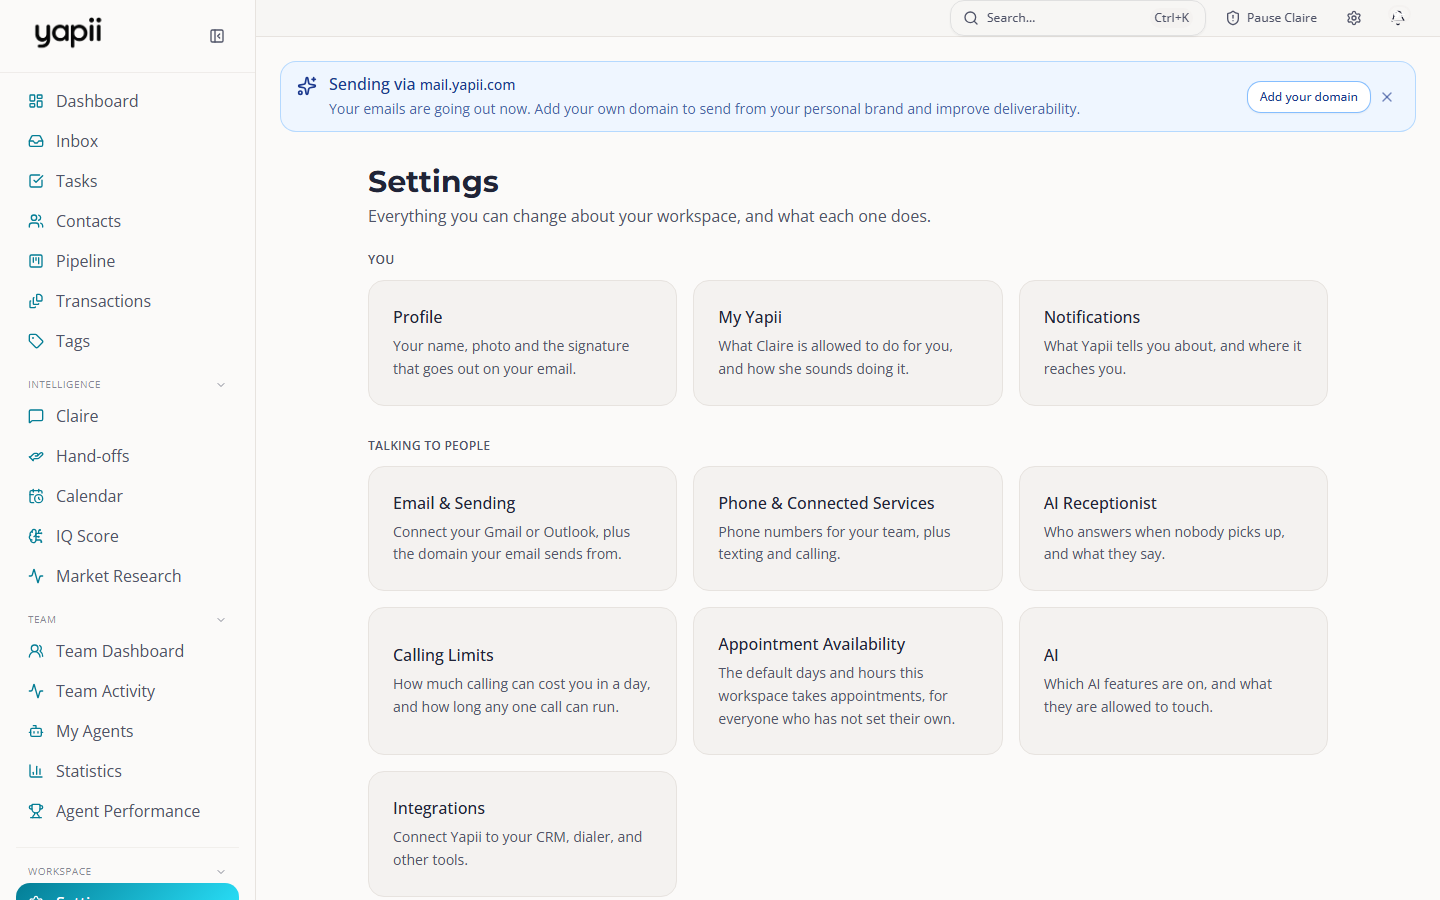Screen dimensions: 1440x900
Task: Open Agent Performance
Action: click(128, 811)
